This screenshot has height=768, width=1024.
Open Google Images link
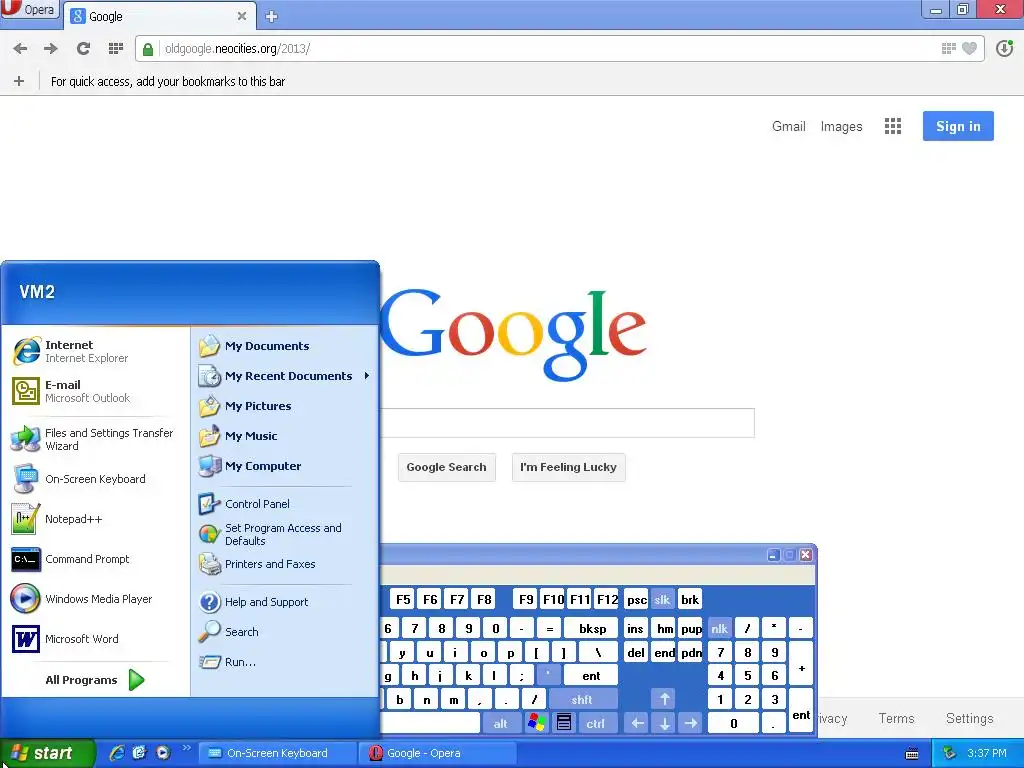click(841, 126)
